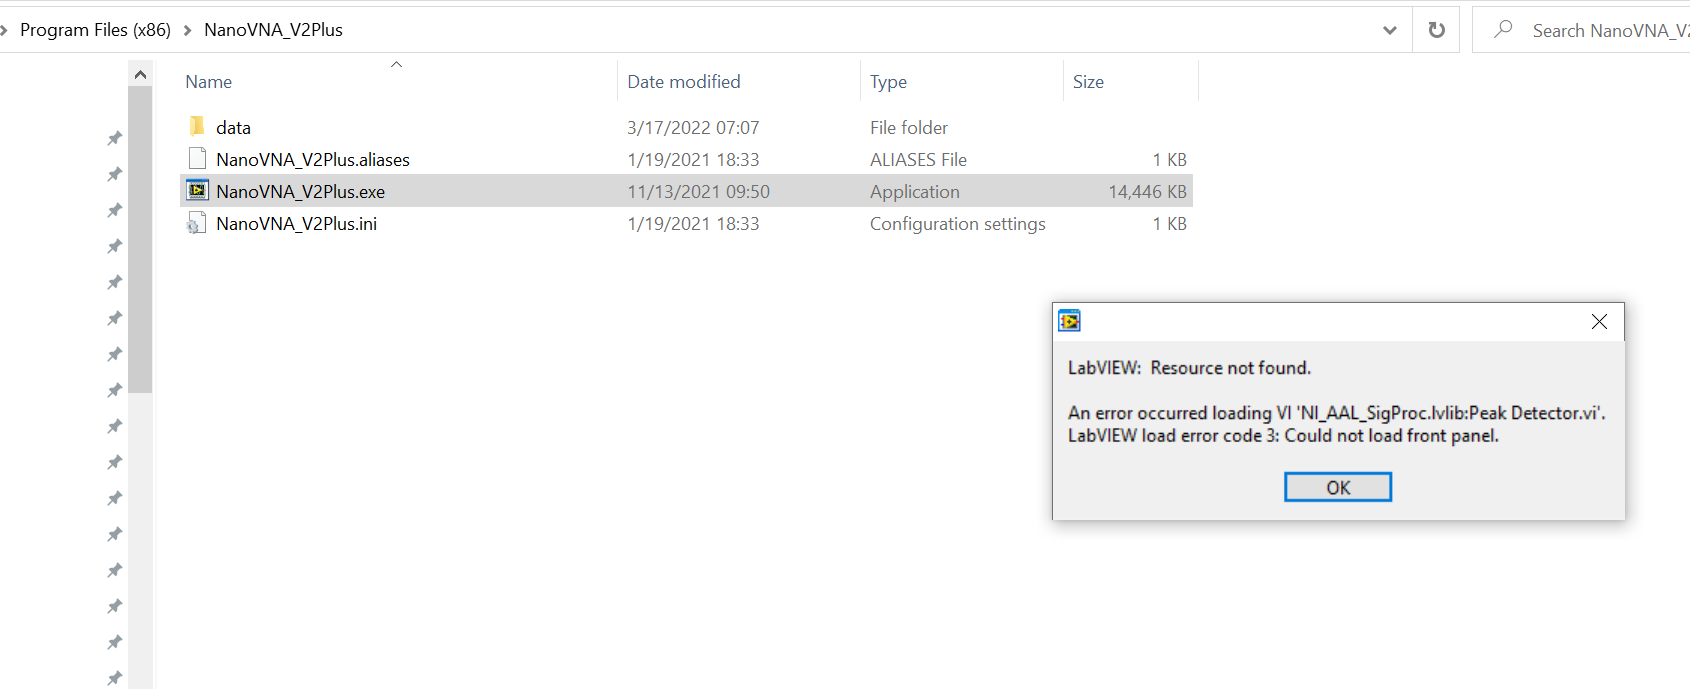Select the data folder name
This screenshot has height=689, width=1690.
tap(233, 127)
